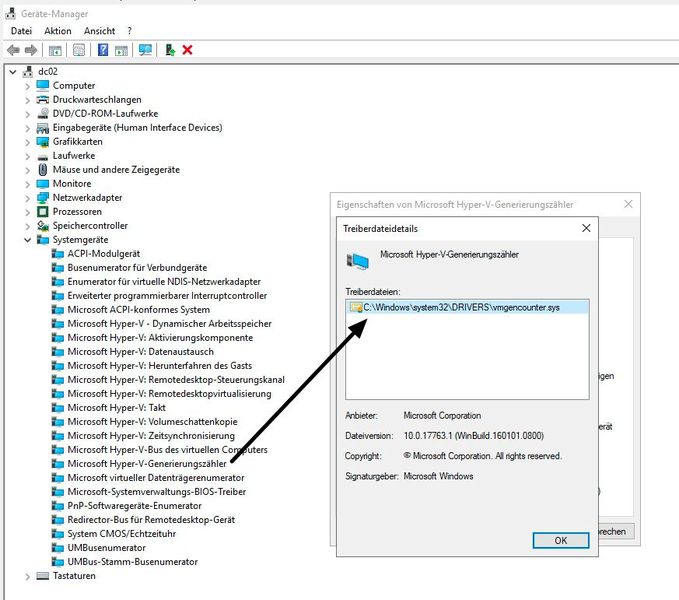Click the Device Manager title bar icon
Screen dimensions: 679x600
click(x=10, y=13)
